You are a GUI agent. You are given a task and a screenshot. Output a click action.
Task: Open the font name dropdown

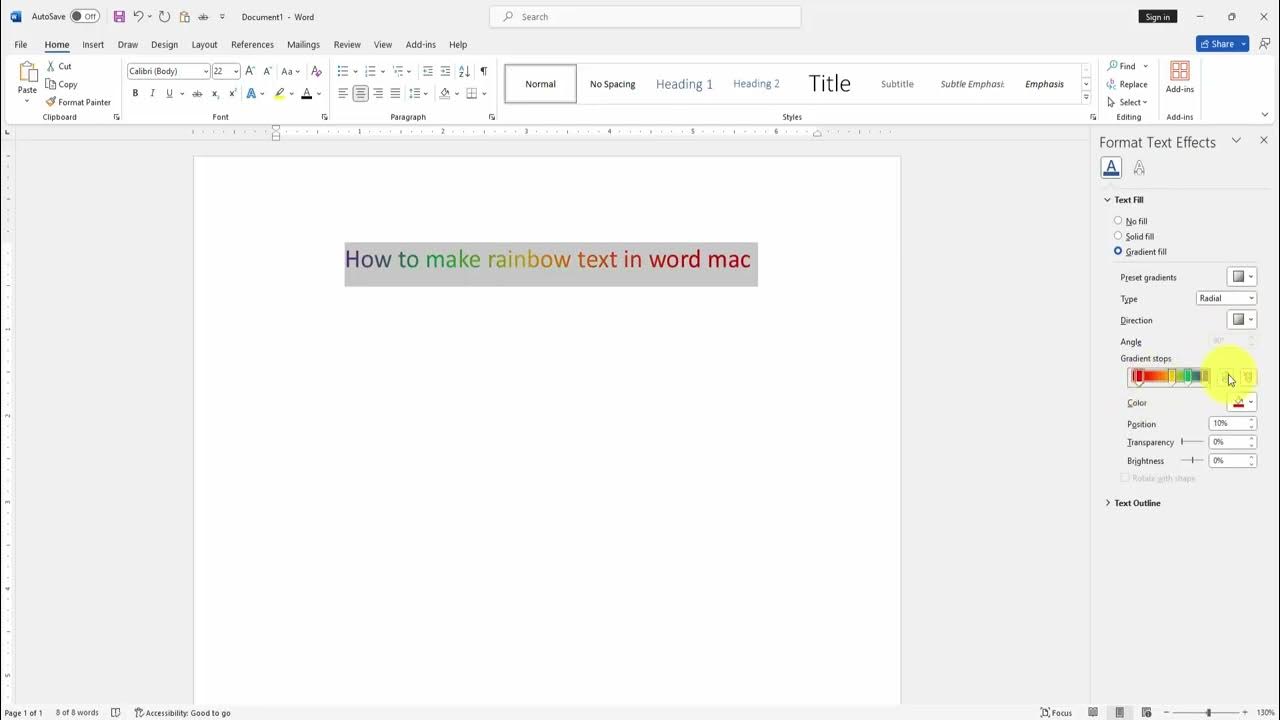[x=206, y=71]
